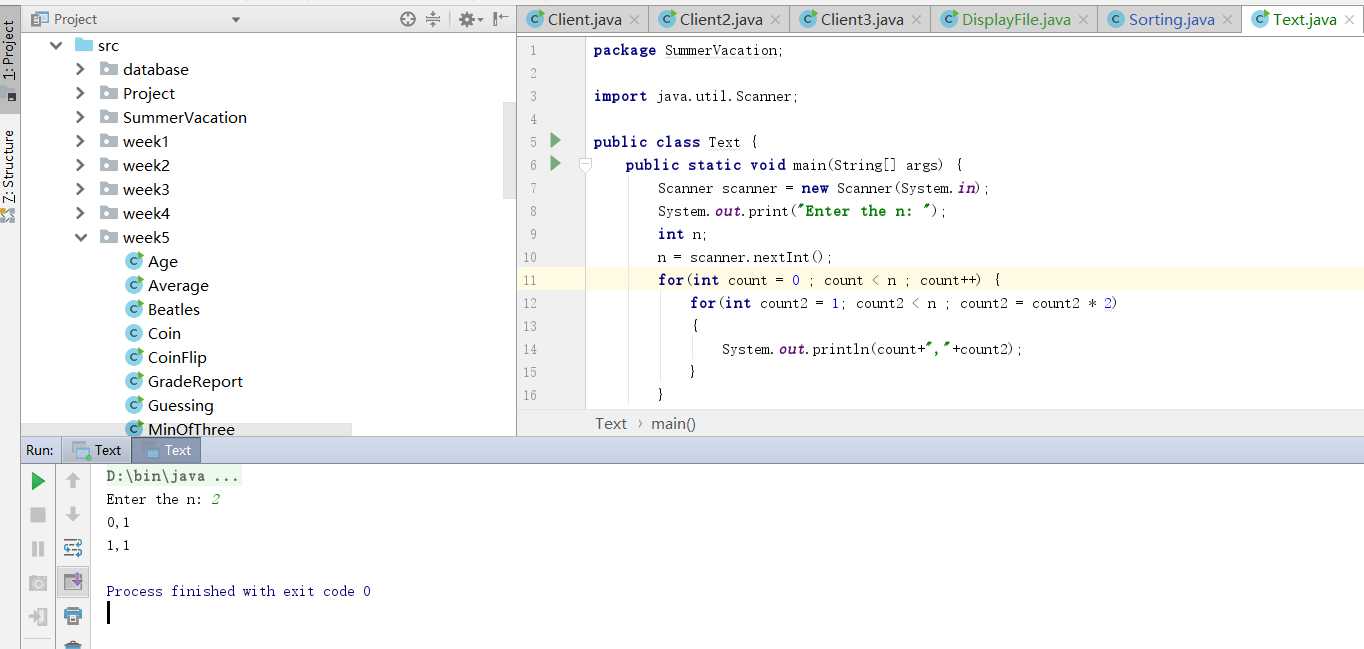Hide the Project tool window with the arrow icon

point(499,19)
